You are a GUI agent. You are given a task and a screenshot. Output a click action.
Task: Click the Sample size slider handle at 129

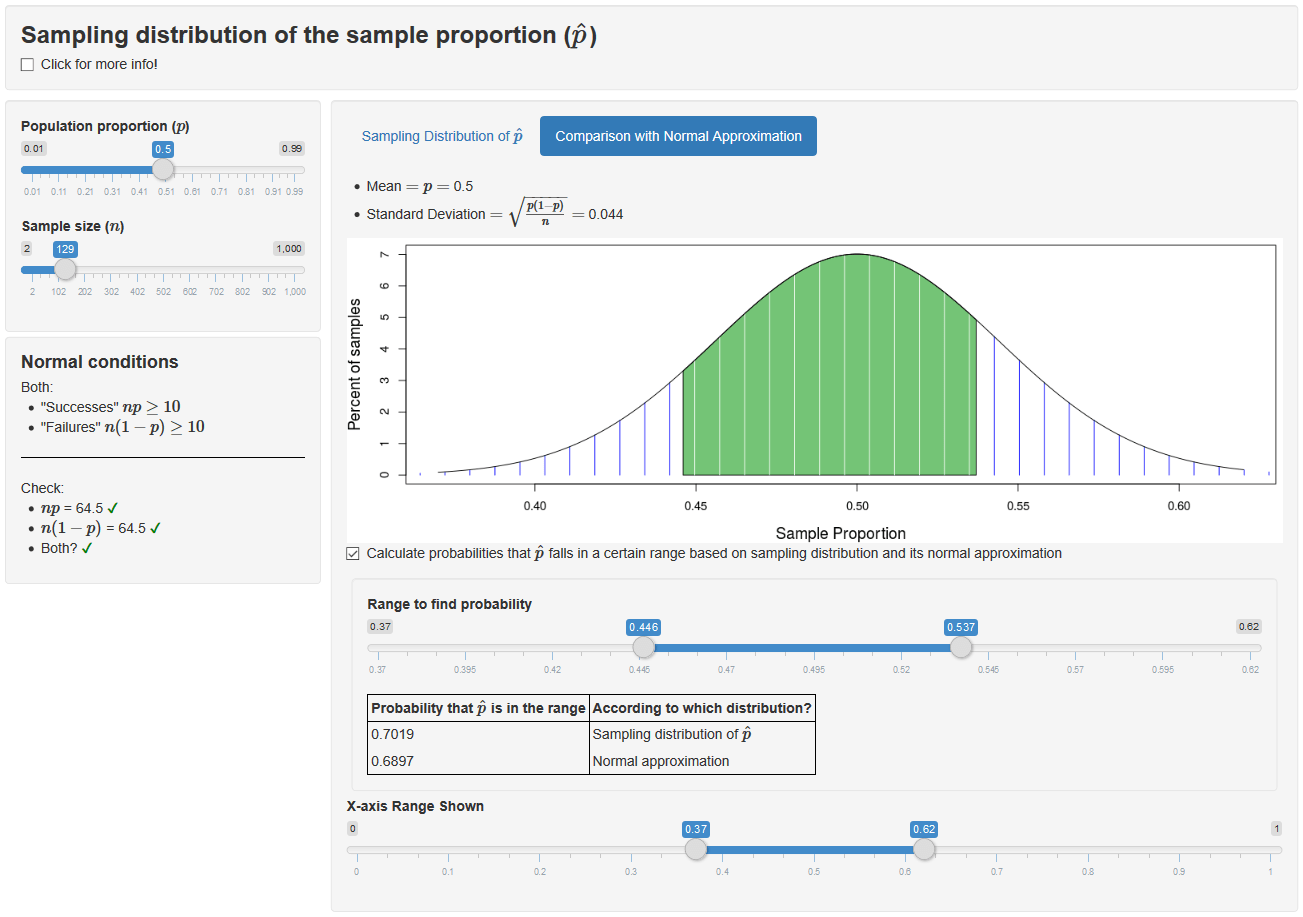[65, 269]
